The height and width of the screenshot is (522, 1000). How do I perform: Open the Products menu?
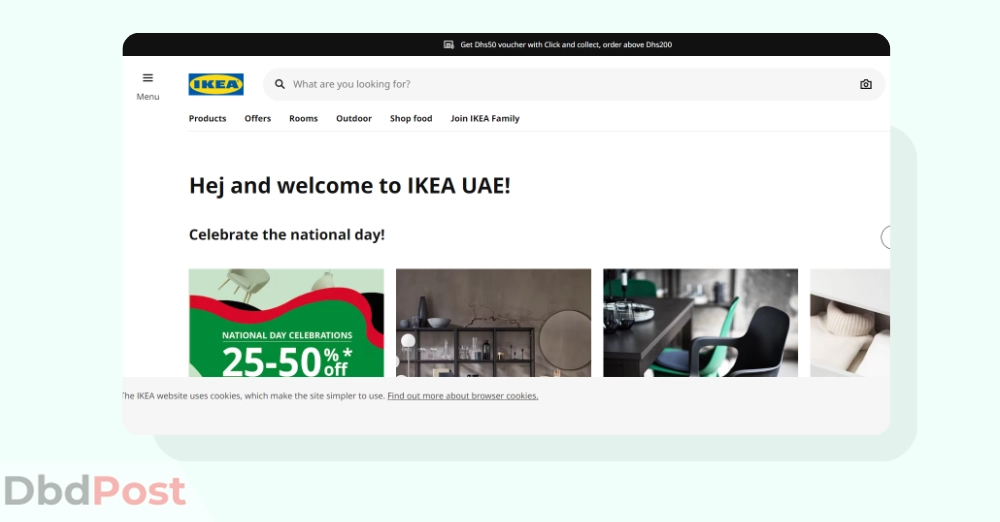pos(207,119)
